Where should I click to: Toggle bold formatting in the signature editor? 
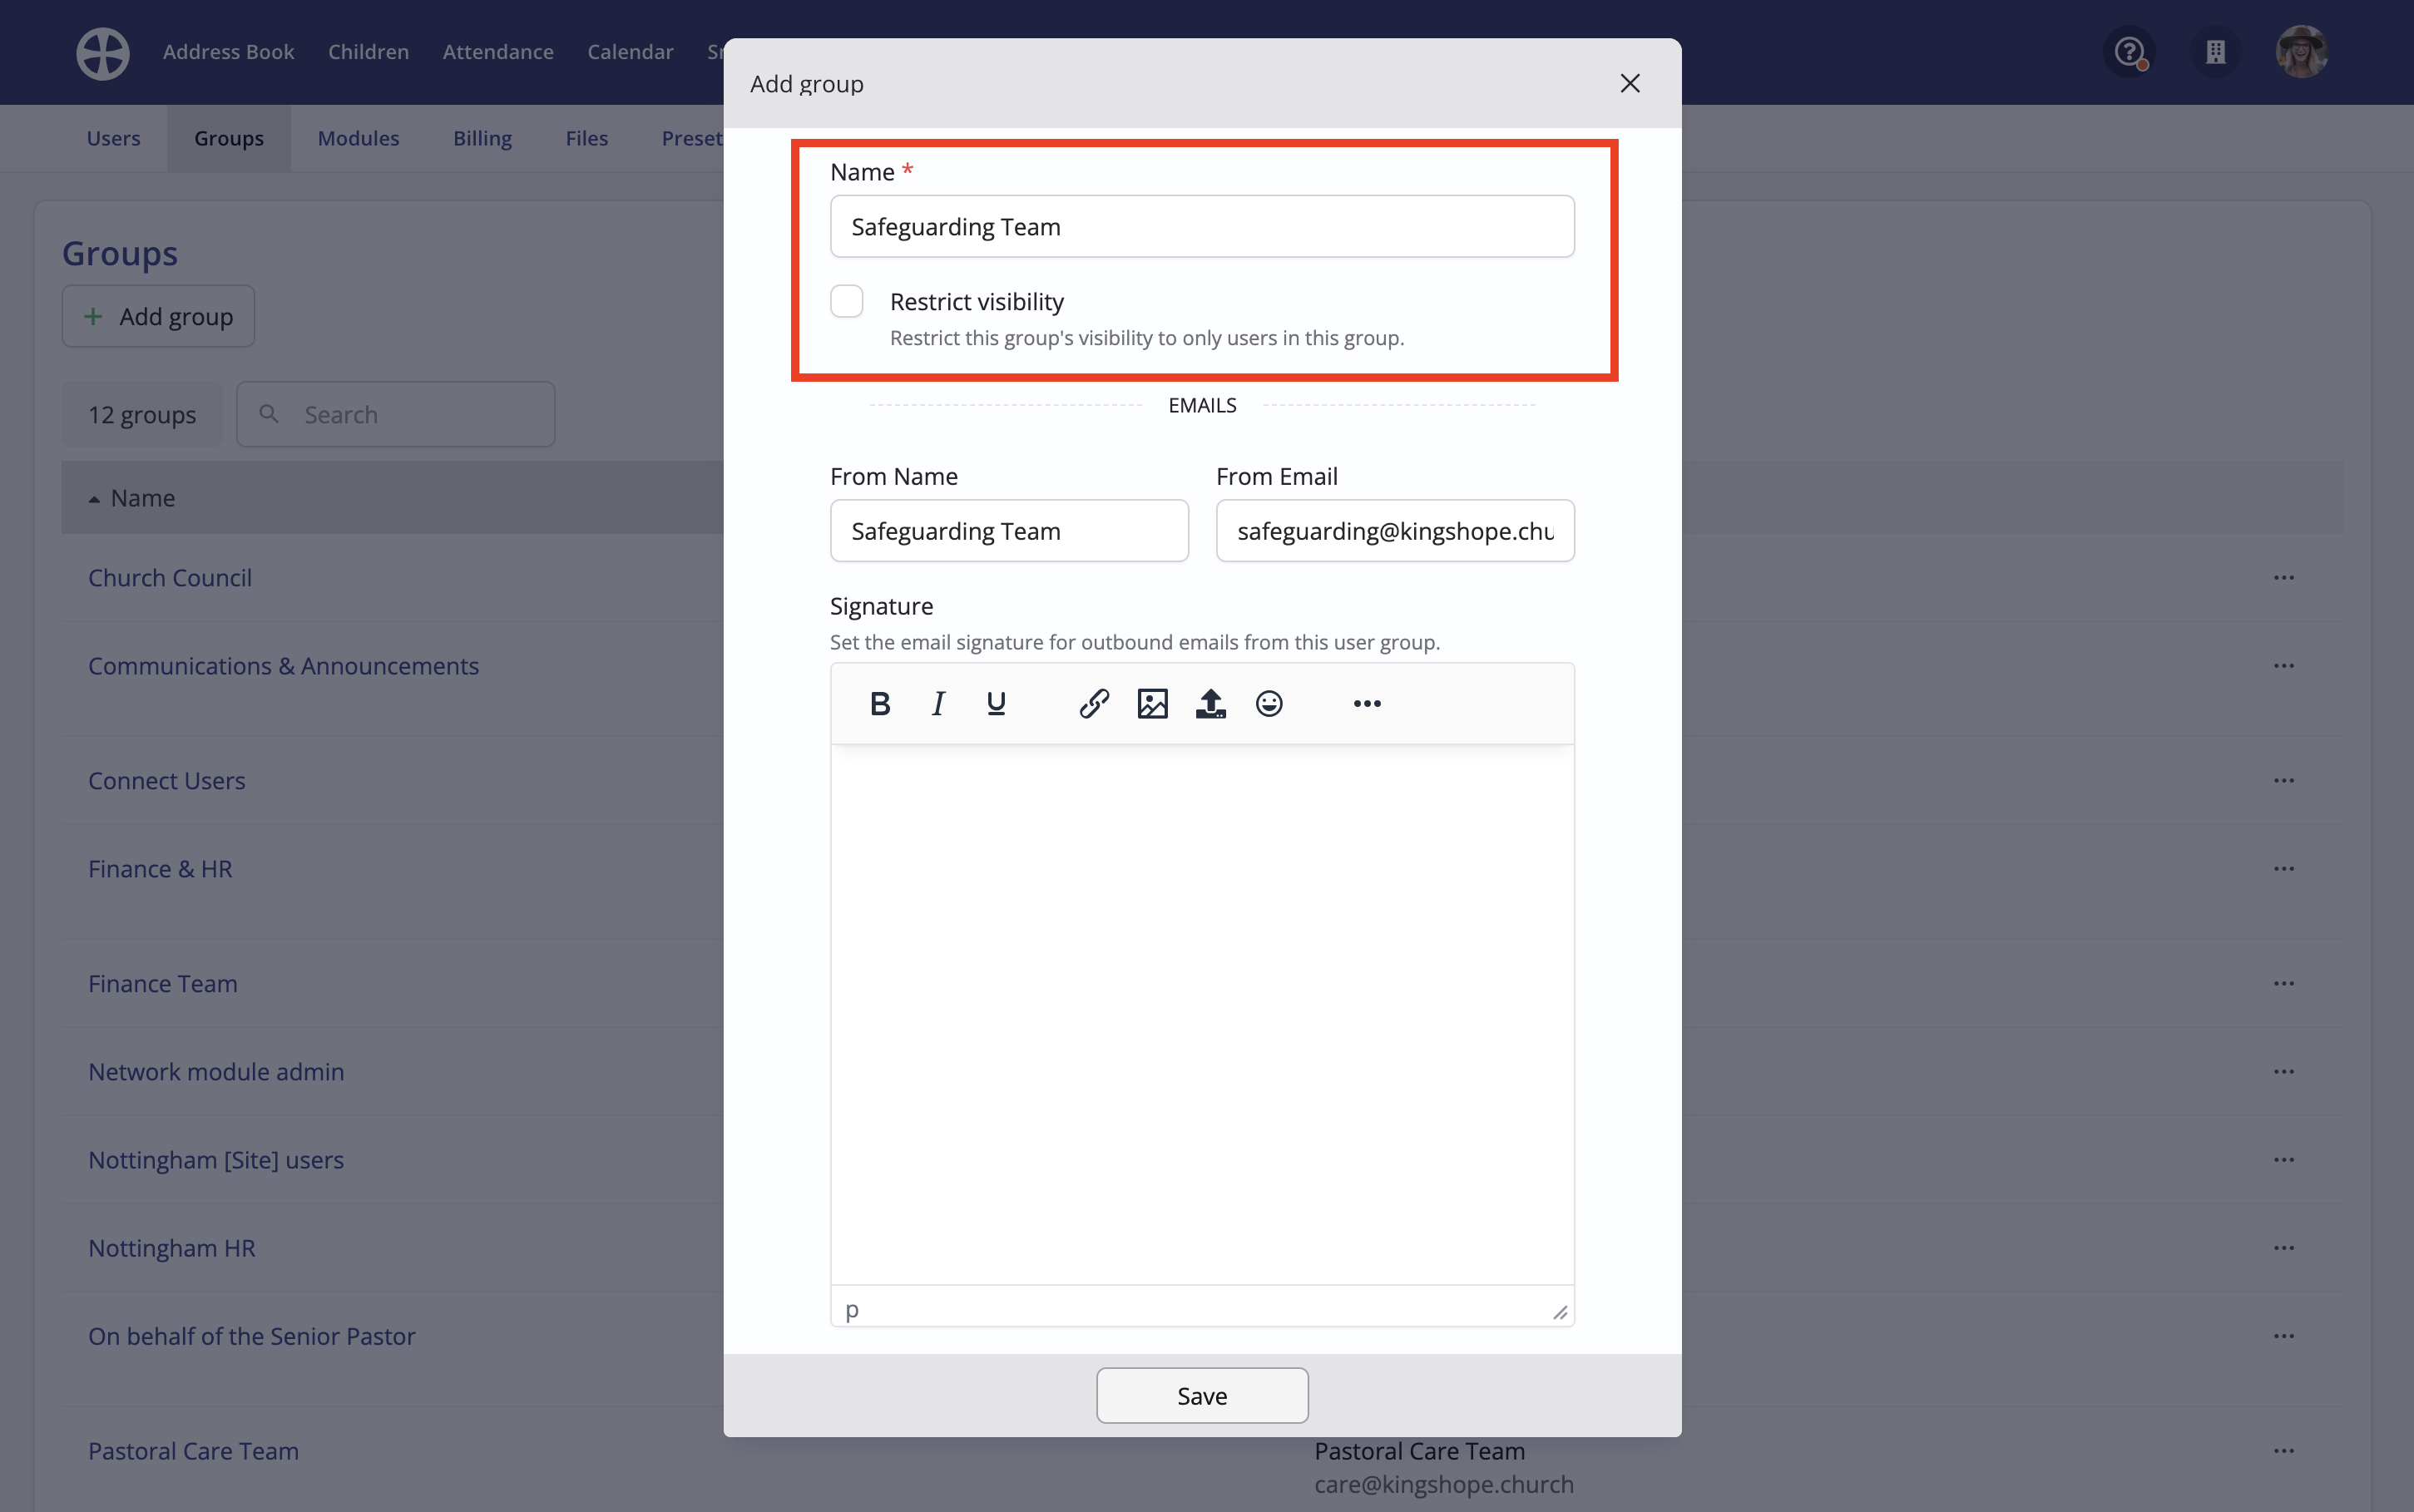click(879, 703)
